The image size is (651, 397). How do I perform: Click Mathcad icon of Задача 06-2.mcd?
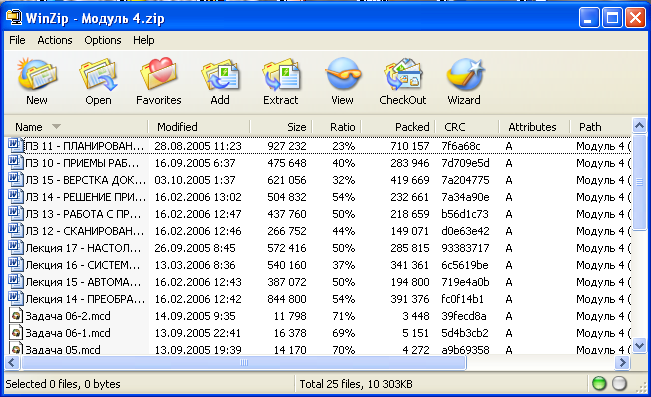[x=16, y=316]
